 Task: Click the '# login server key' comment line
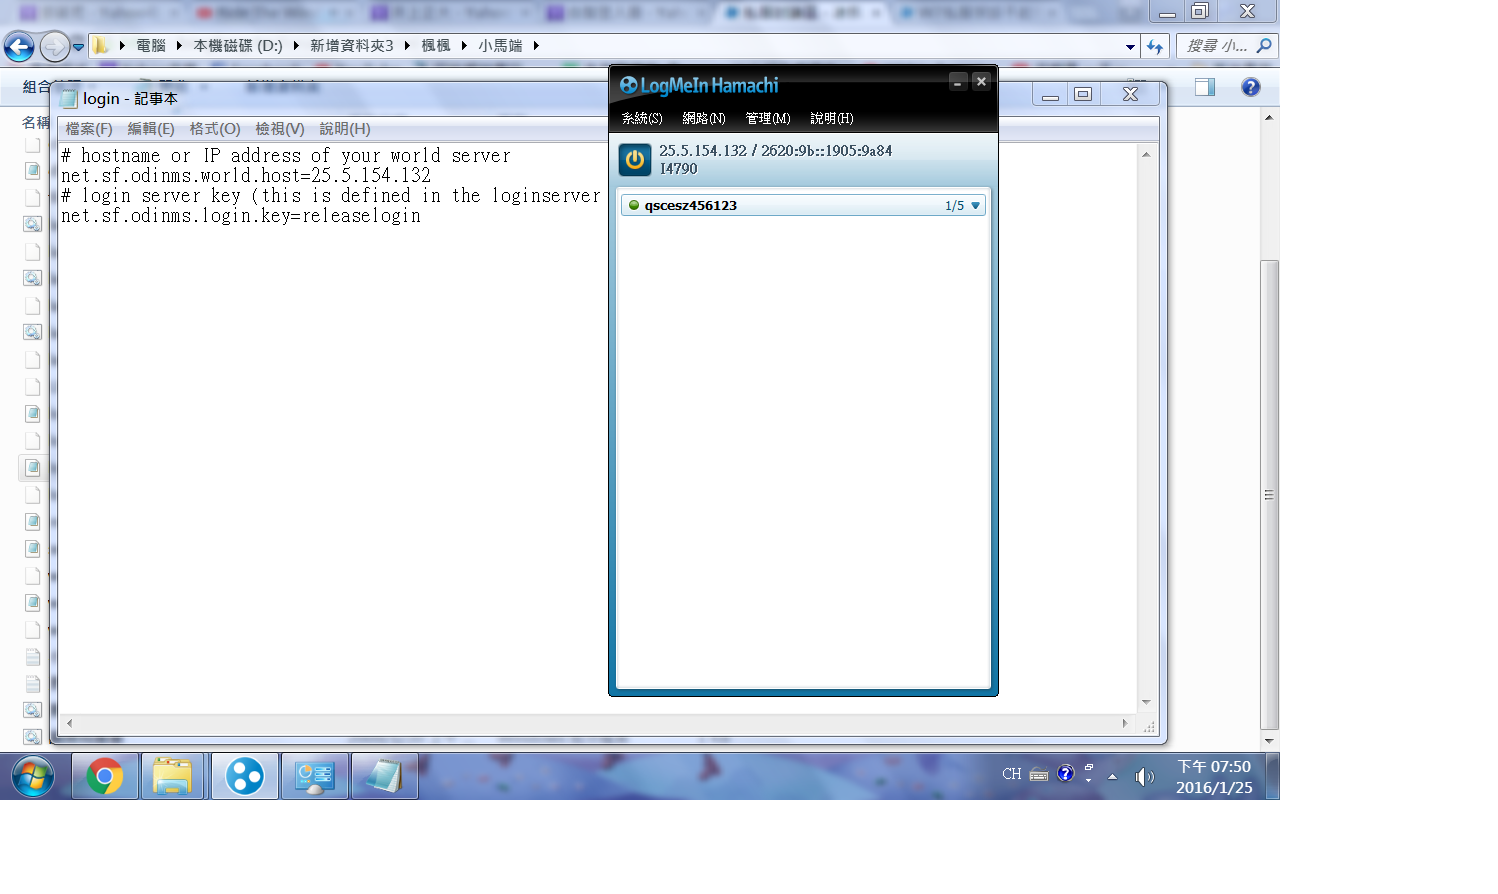click(331, 196)
